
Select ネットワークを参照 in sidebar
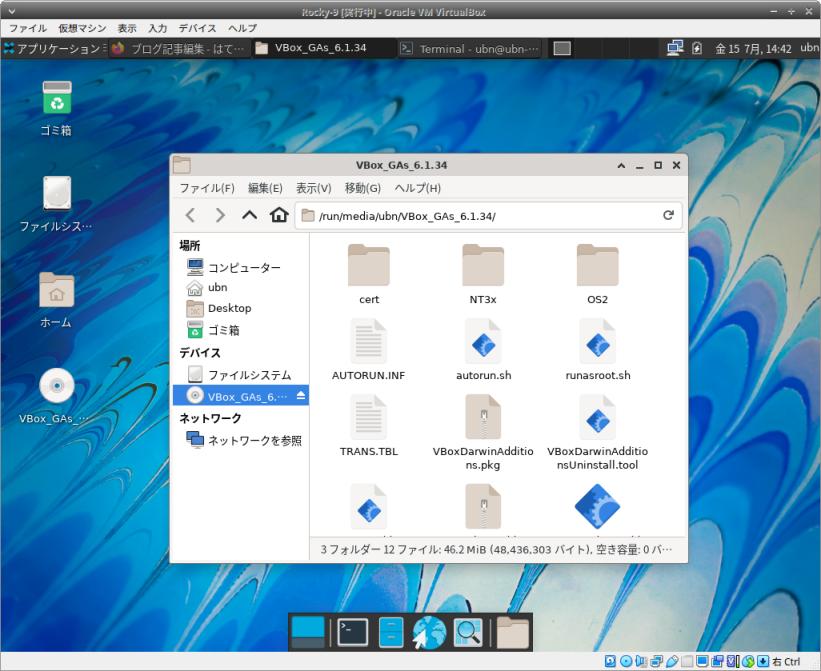241,440
